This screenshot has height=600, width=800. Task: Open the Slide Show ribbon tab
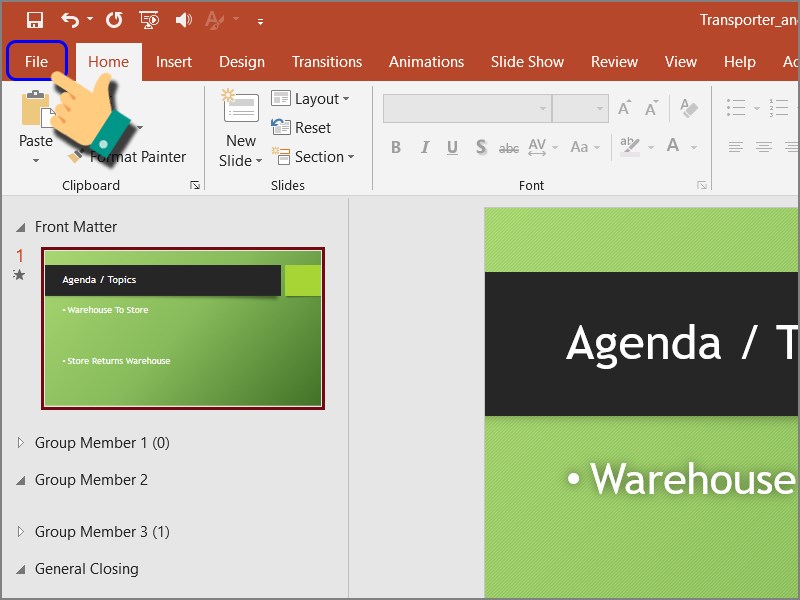tap(527, 61)
